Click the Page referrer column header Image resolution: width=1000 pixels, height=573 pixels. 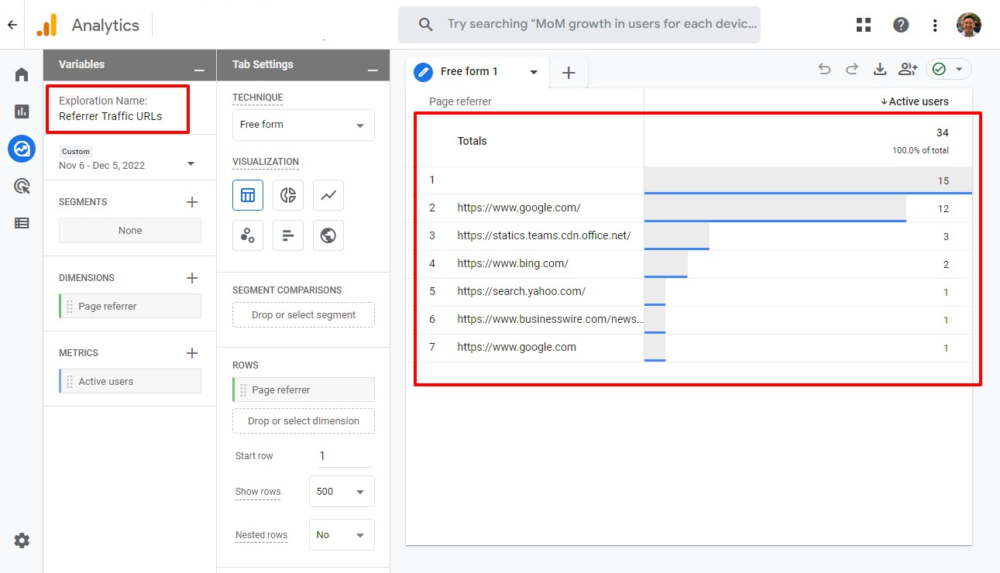click(x=460, y=101)
